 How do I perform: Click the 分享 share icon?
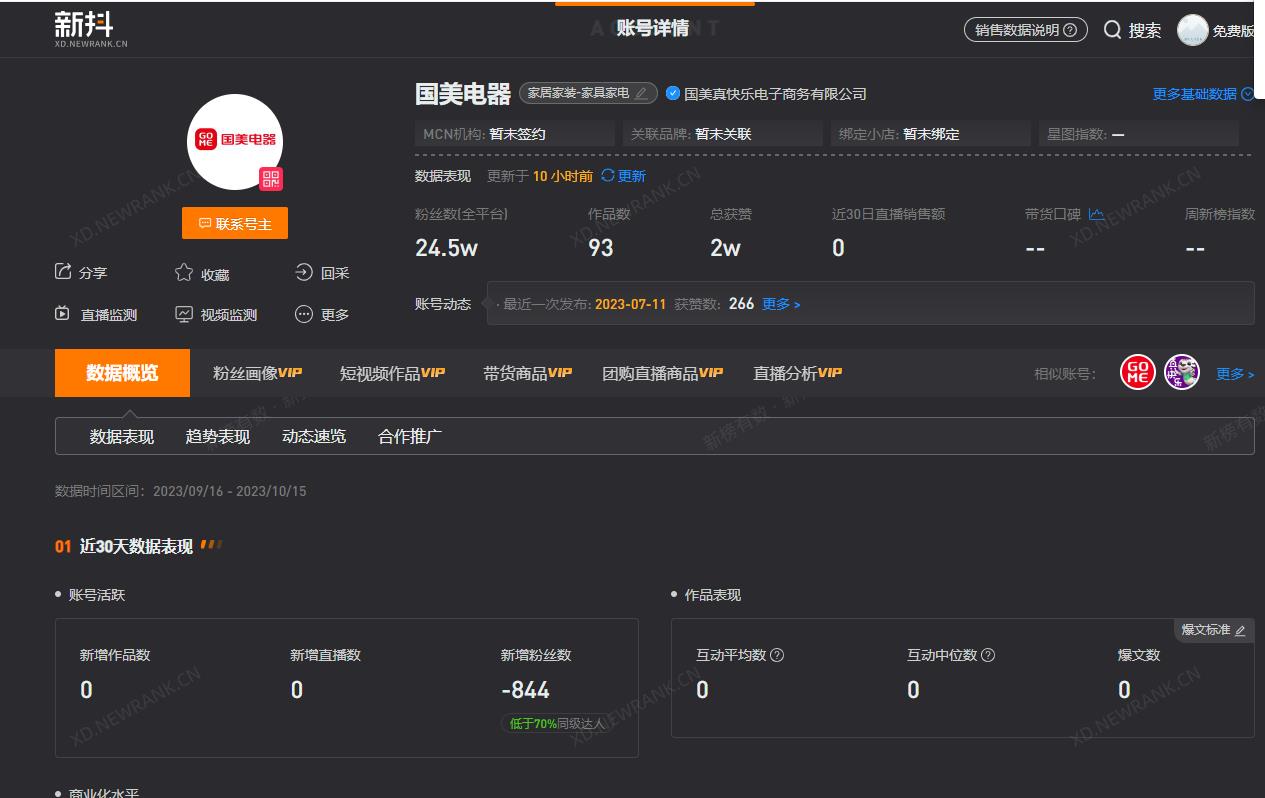[63, 272]
